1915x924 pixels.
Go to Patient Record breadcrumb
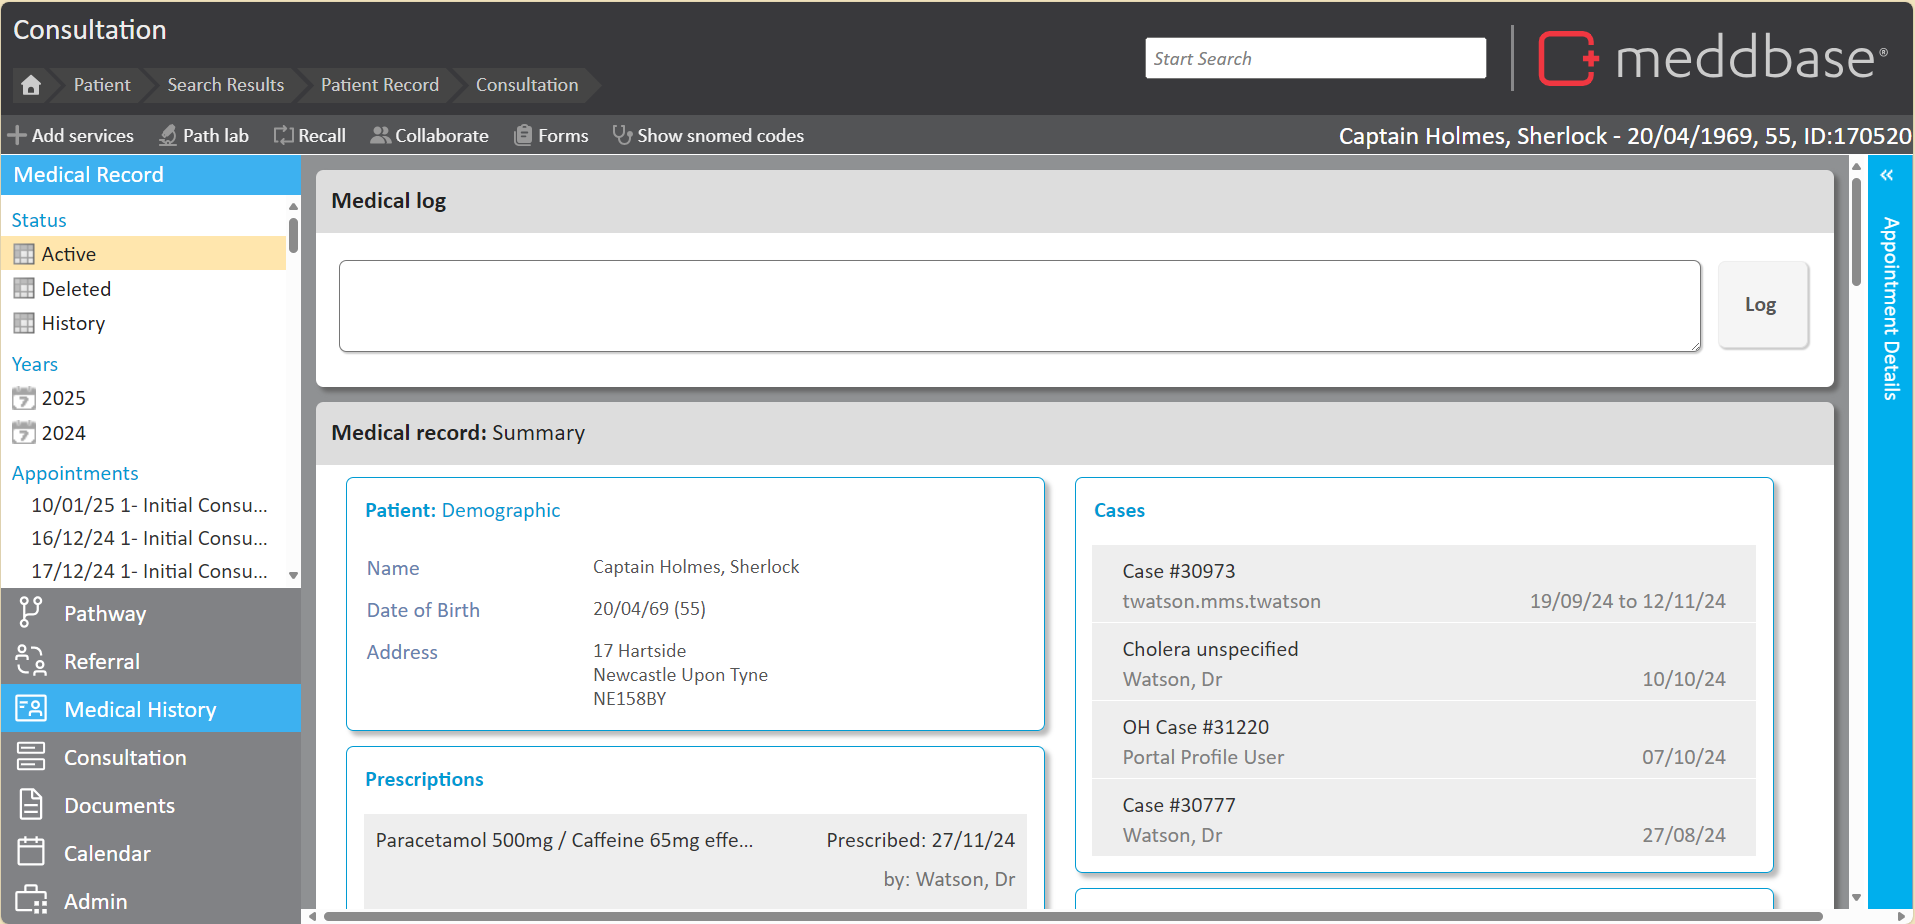click(x=379, y=85)
